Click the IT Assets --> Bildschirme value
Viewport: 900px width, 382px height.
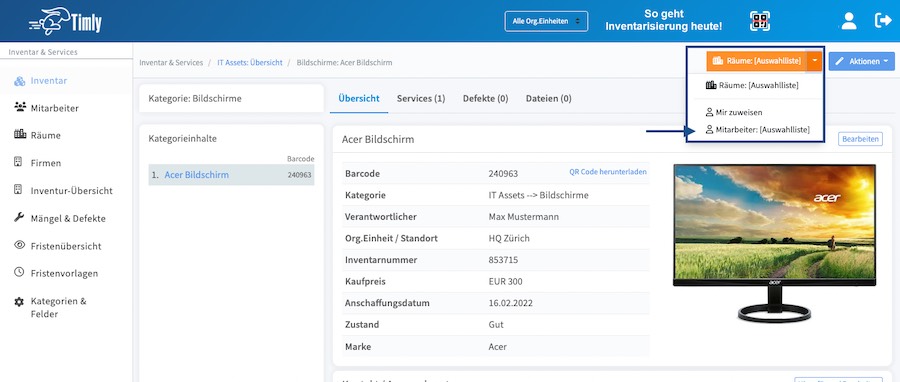pyautogui.click(x=538, y=195)
